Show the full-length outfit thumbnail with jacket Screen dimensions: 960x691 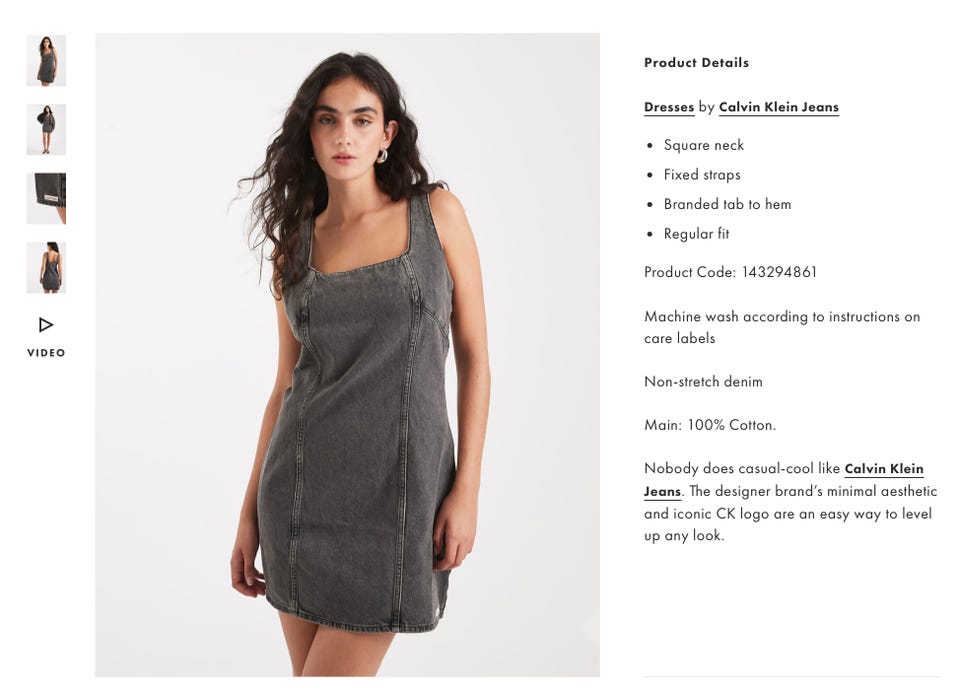point(46,129)
